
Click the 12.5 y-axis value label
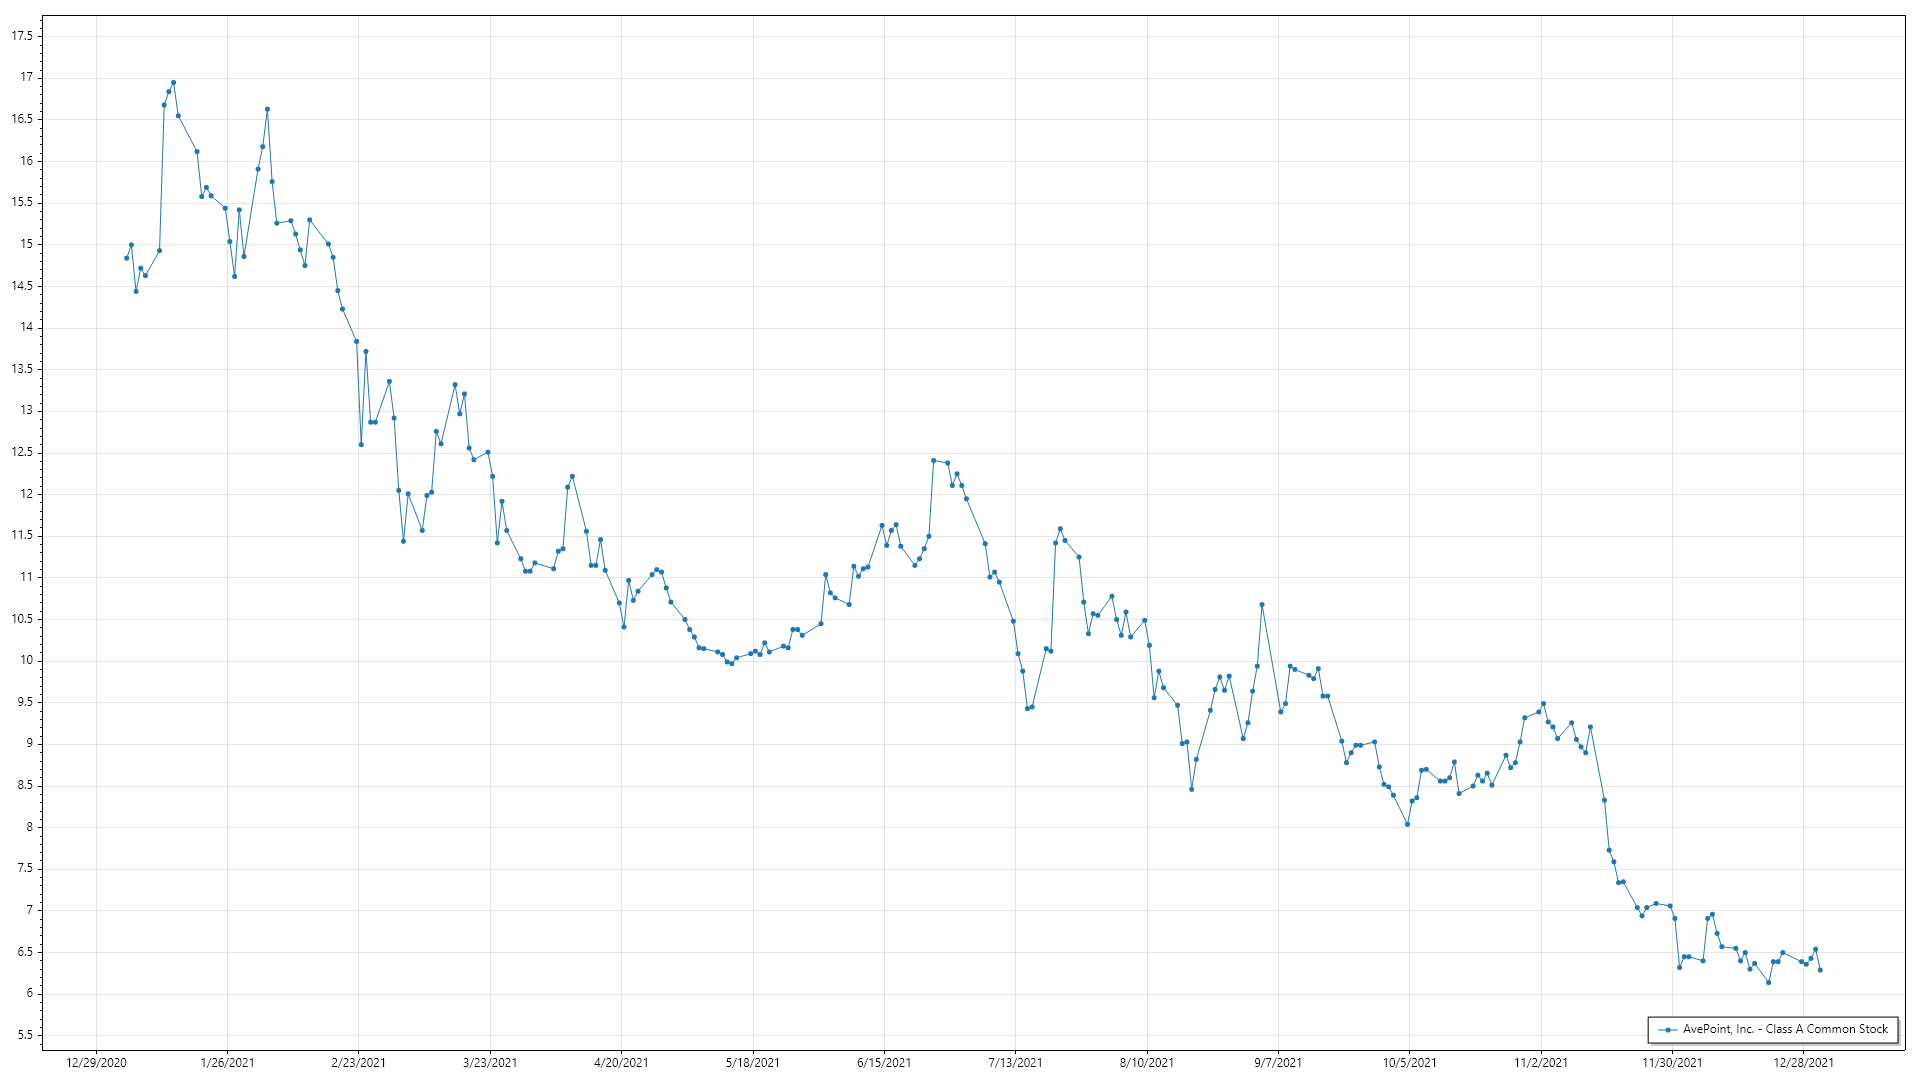pyautogui.click(x=22, y=452)
